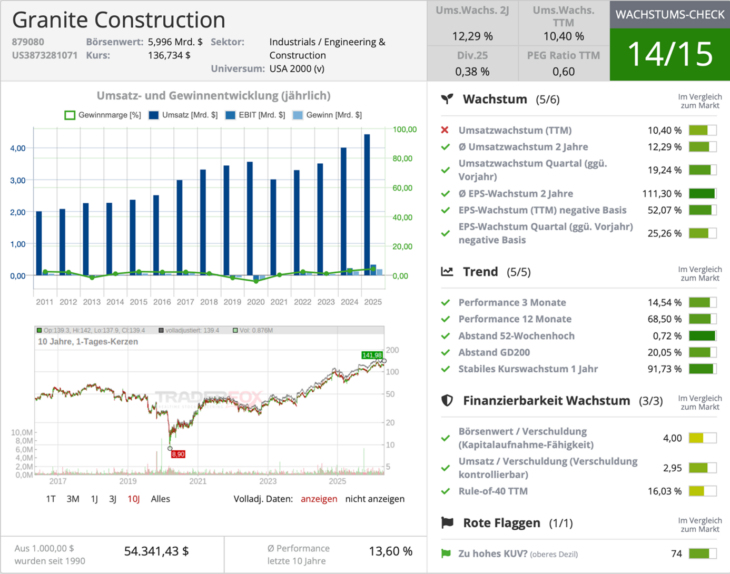730x574 pixels.
Task: Click the checkmark beside Börsenwert / Verschuldung
Action: (x=446, y=438)
